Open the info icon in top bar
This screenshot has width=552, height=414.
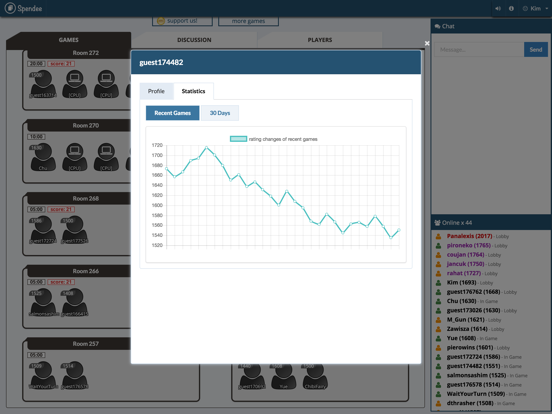coord(511,8)
